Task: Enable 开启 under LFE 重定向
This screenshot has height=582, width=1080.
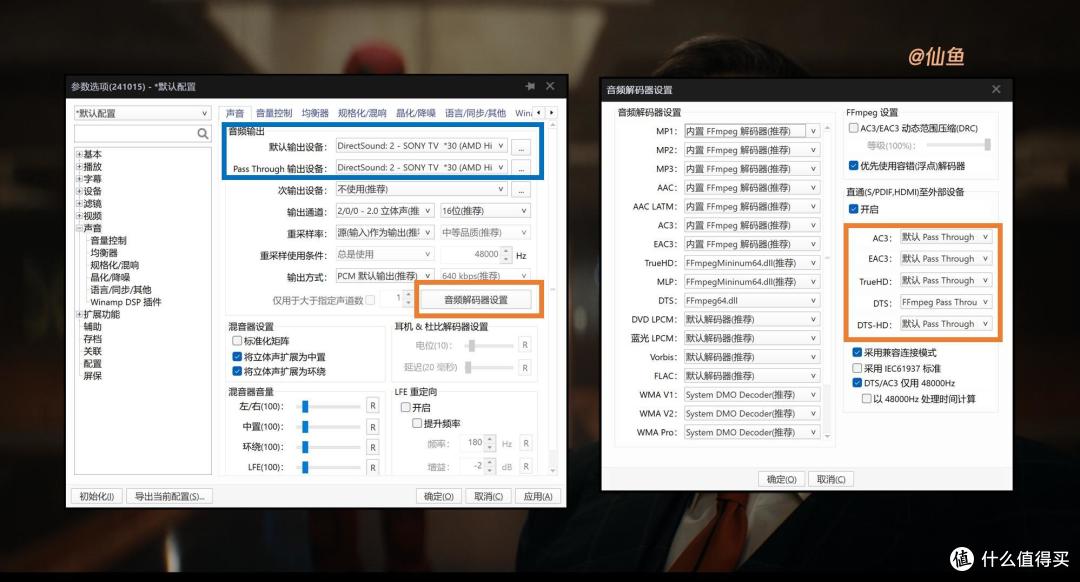Action: pos(406,407)
